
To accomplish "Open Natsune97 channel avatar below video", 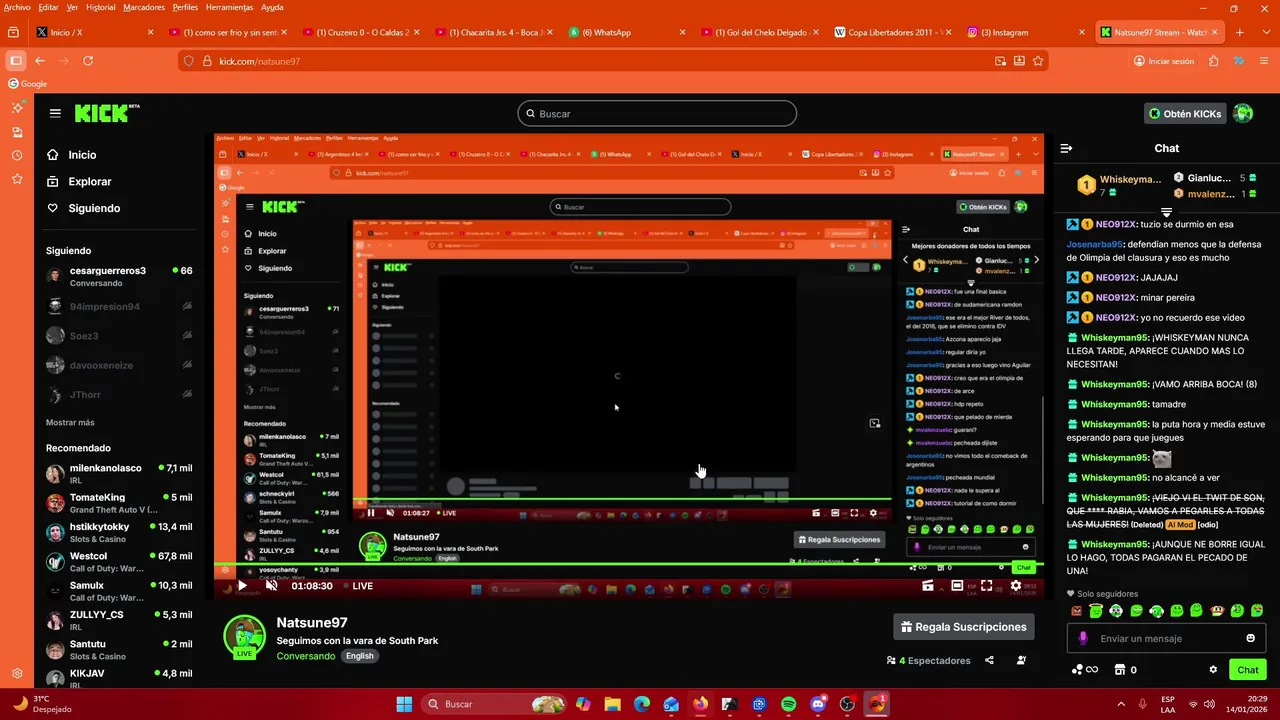I will [244, 636].
